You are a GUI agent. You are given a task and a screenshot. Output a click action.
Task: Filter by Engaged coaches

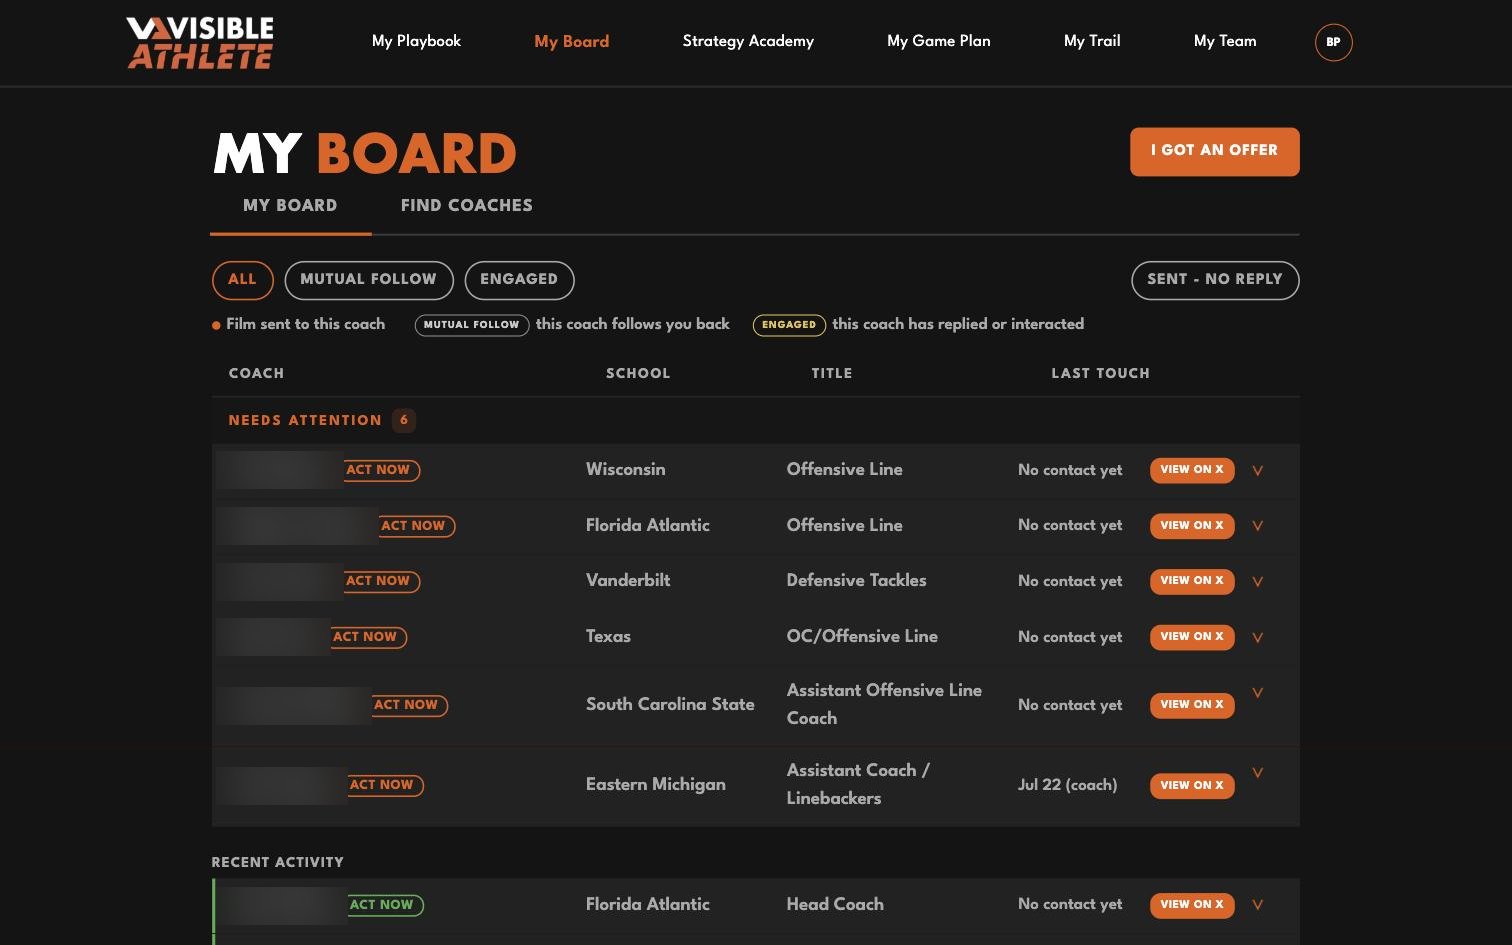519,280
